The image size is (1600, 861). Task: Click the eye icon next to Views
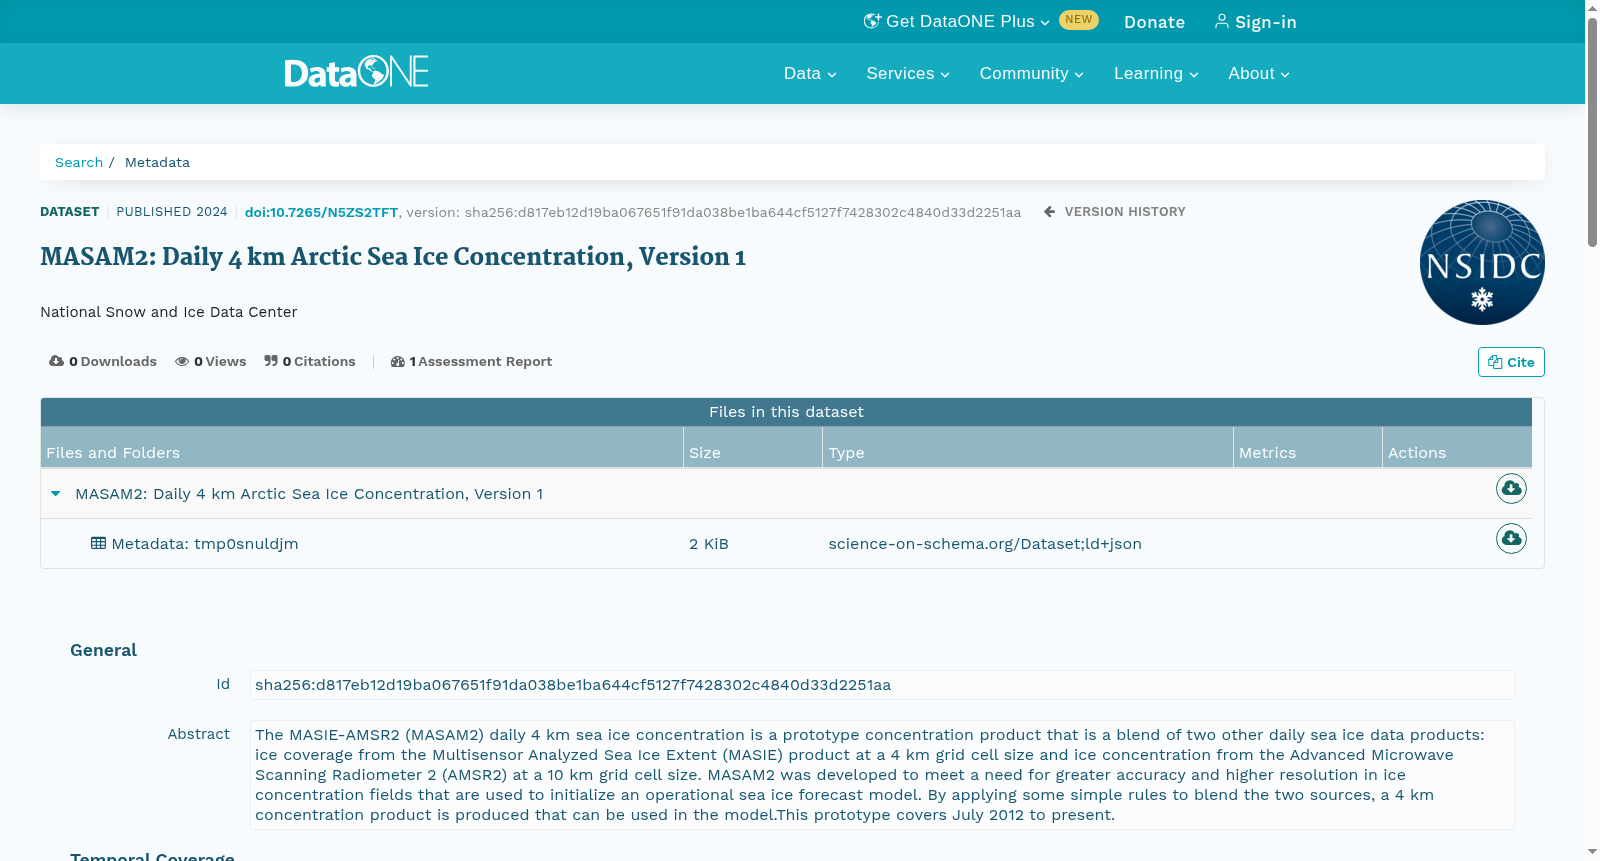pyautogui.click(x=182, y=362)
